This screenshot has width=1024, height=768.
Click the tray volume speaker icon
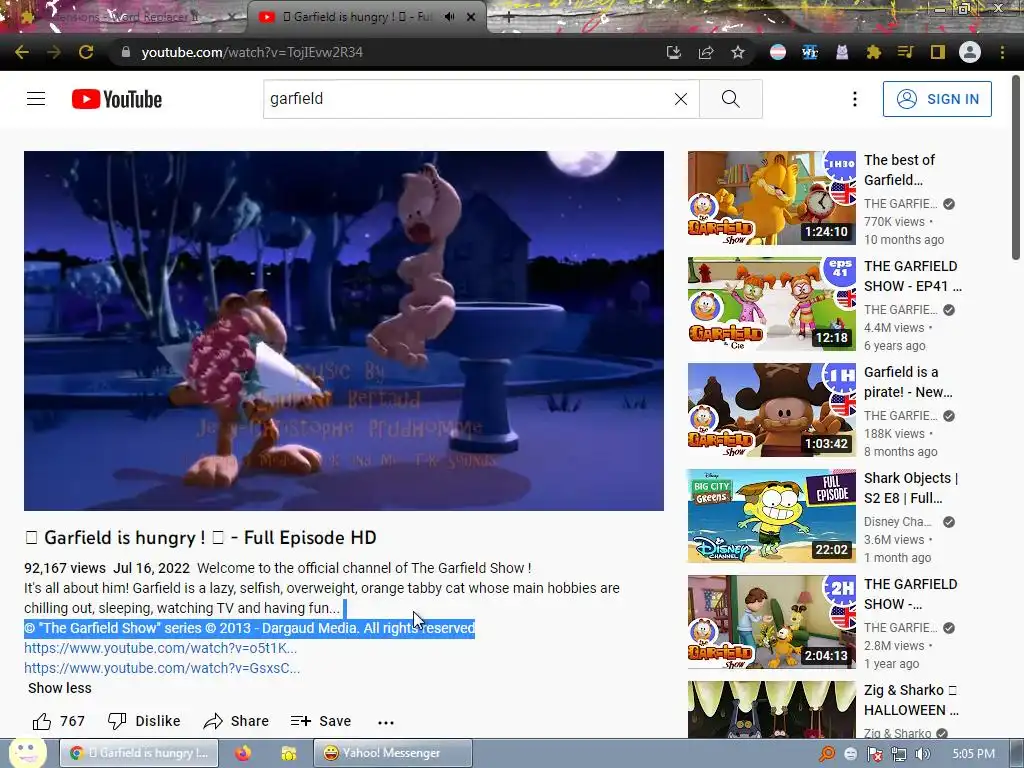[x=923, y=754]
